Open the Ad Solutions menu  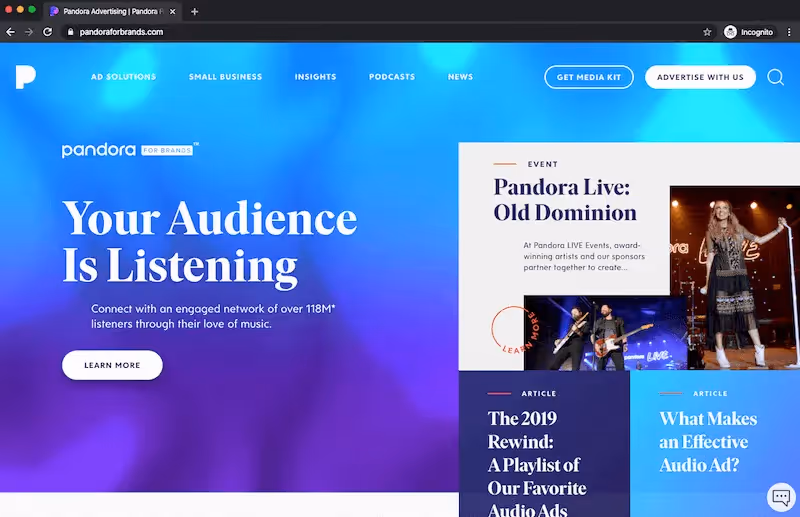[x=123, y=77]
